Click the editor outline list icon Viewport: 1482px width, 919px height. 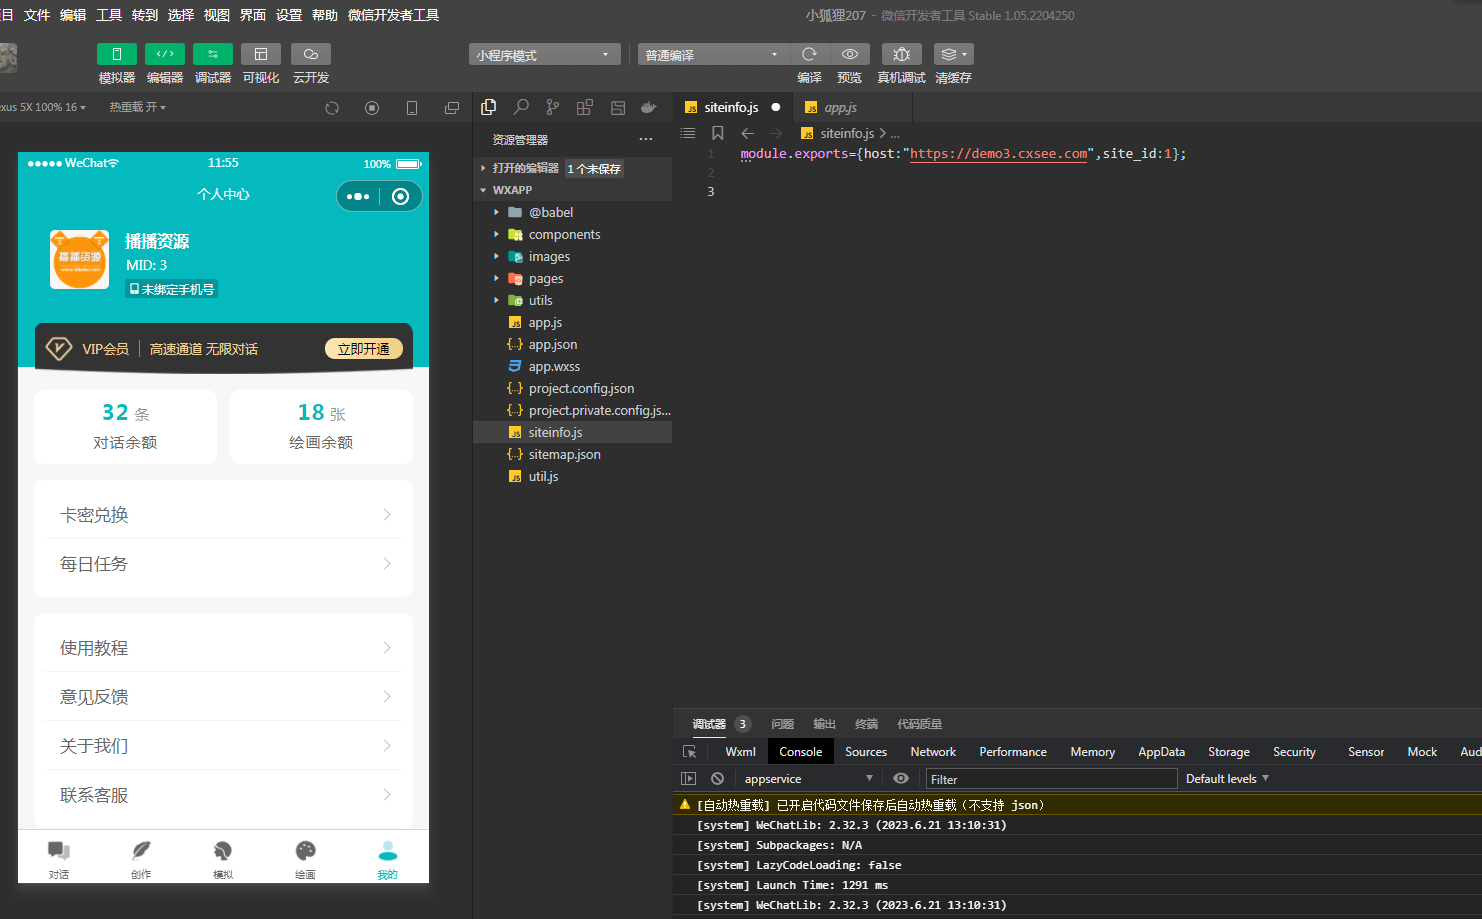pyautogui.click(x=688, y=133)
